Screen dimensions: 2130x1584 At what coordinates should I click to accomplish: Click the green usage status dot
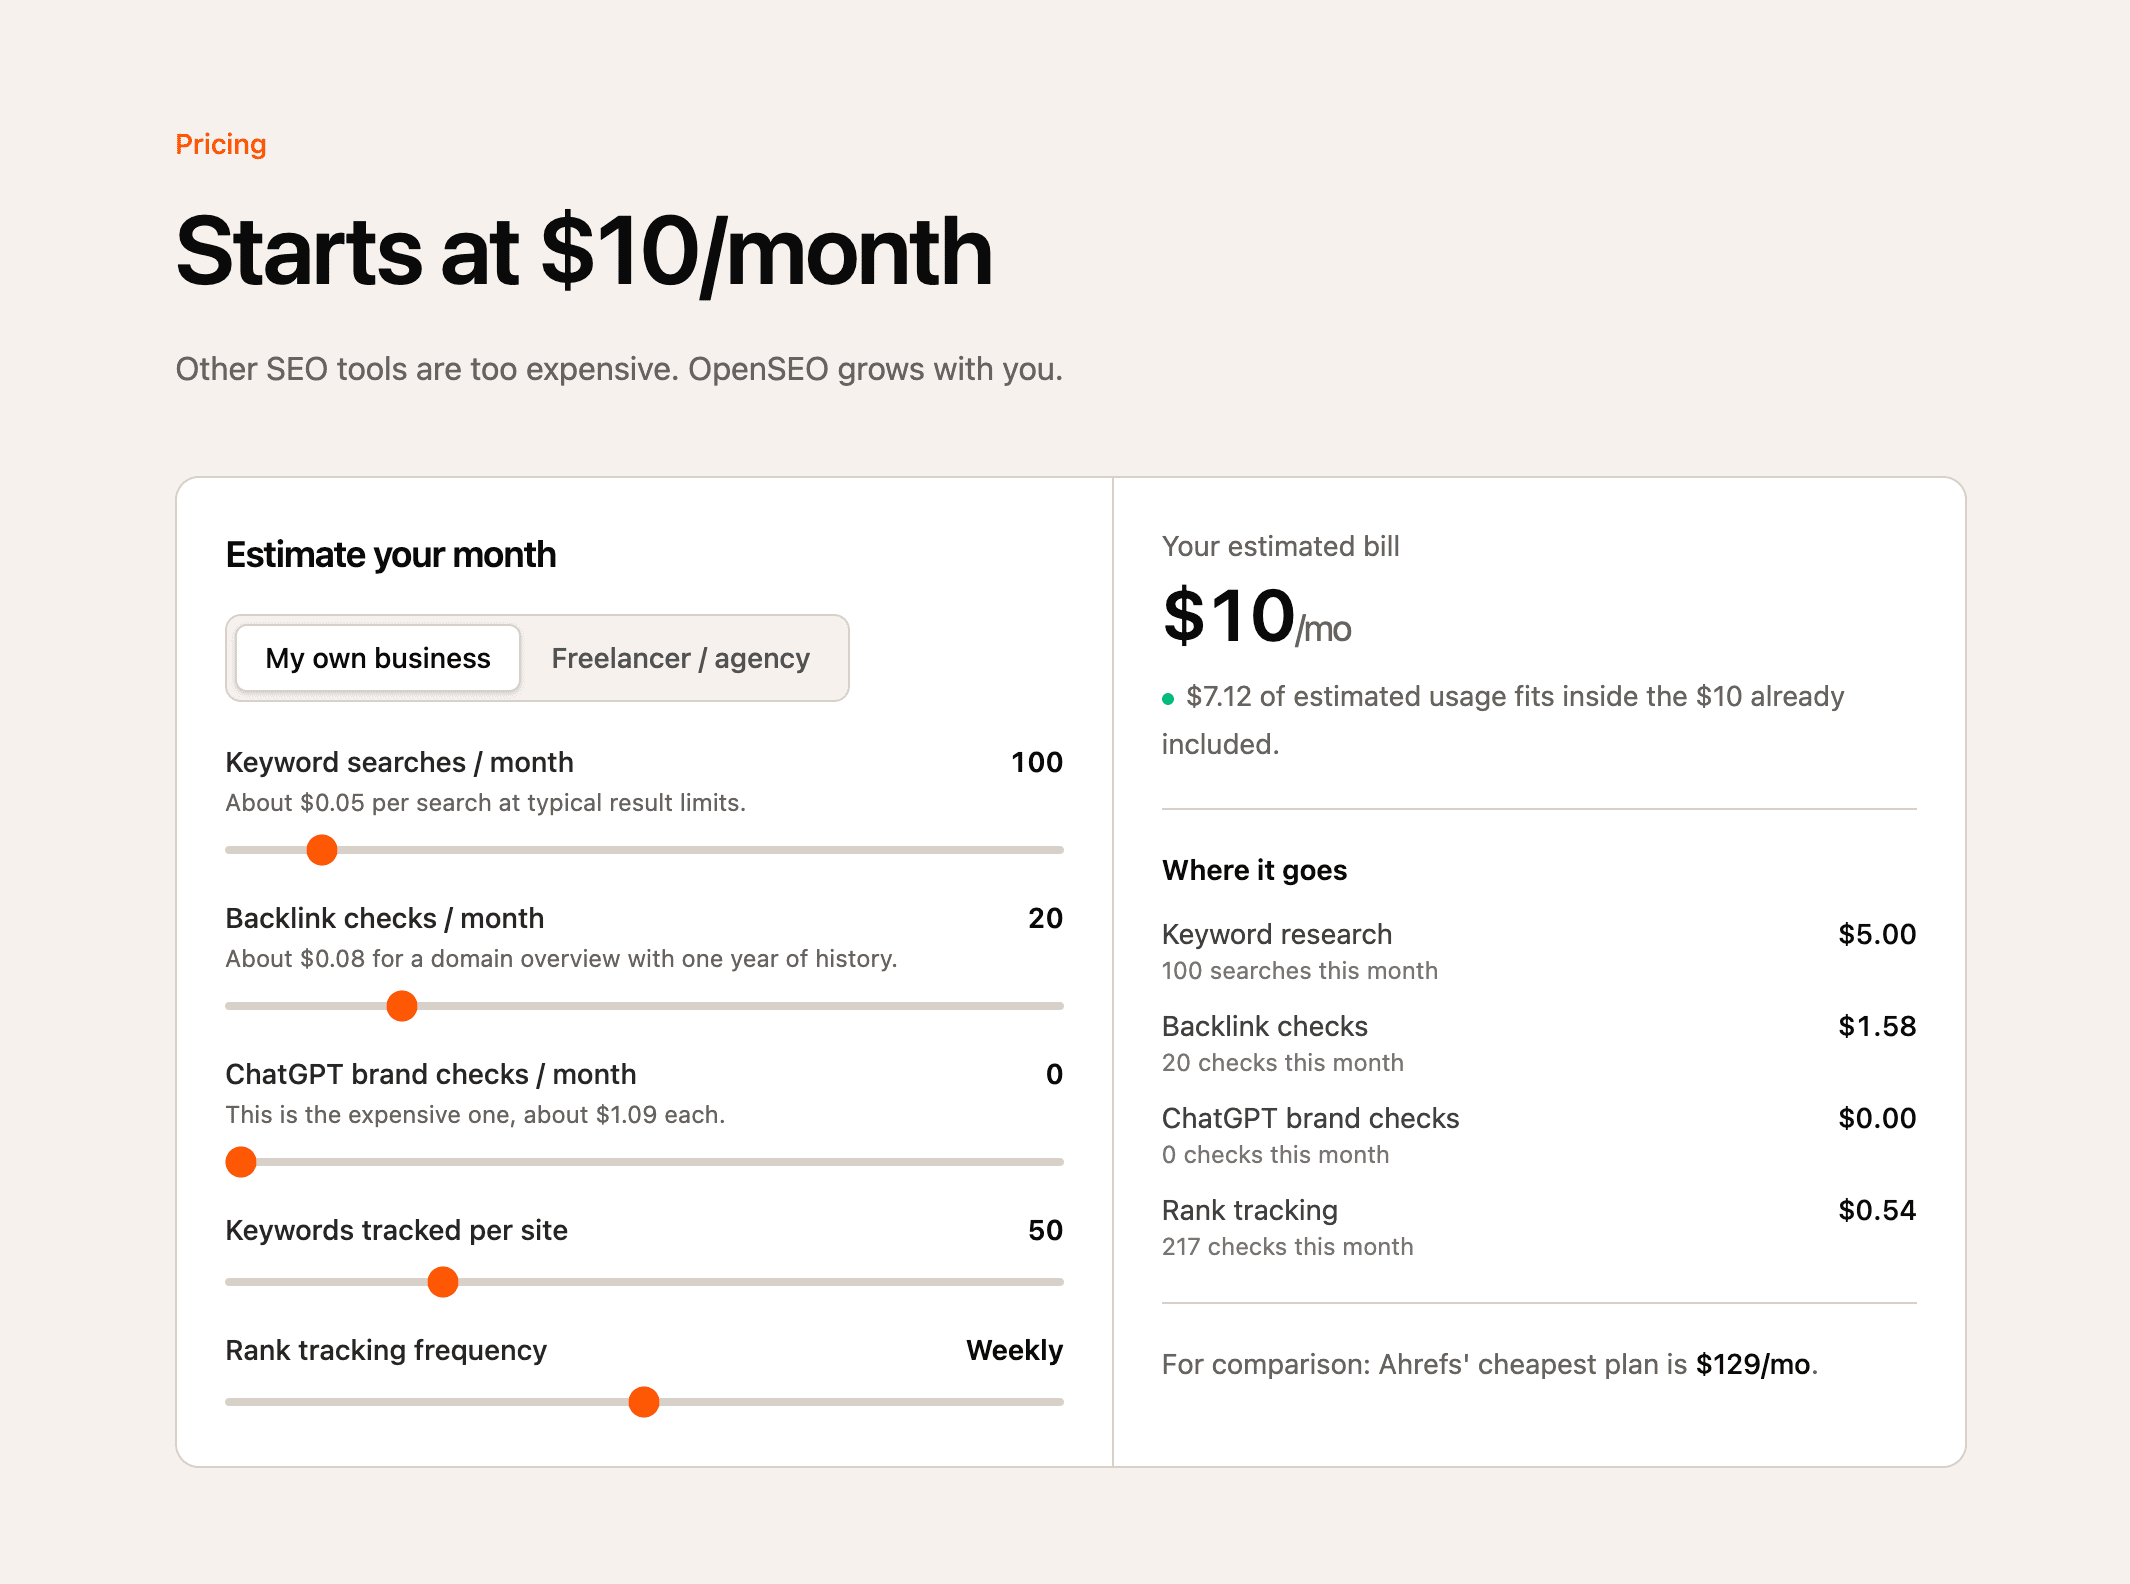tap(1168, 699)
